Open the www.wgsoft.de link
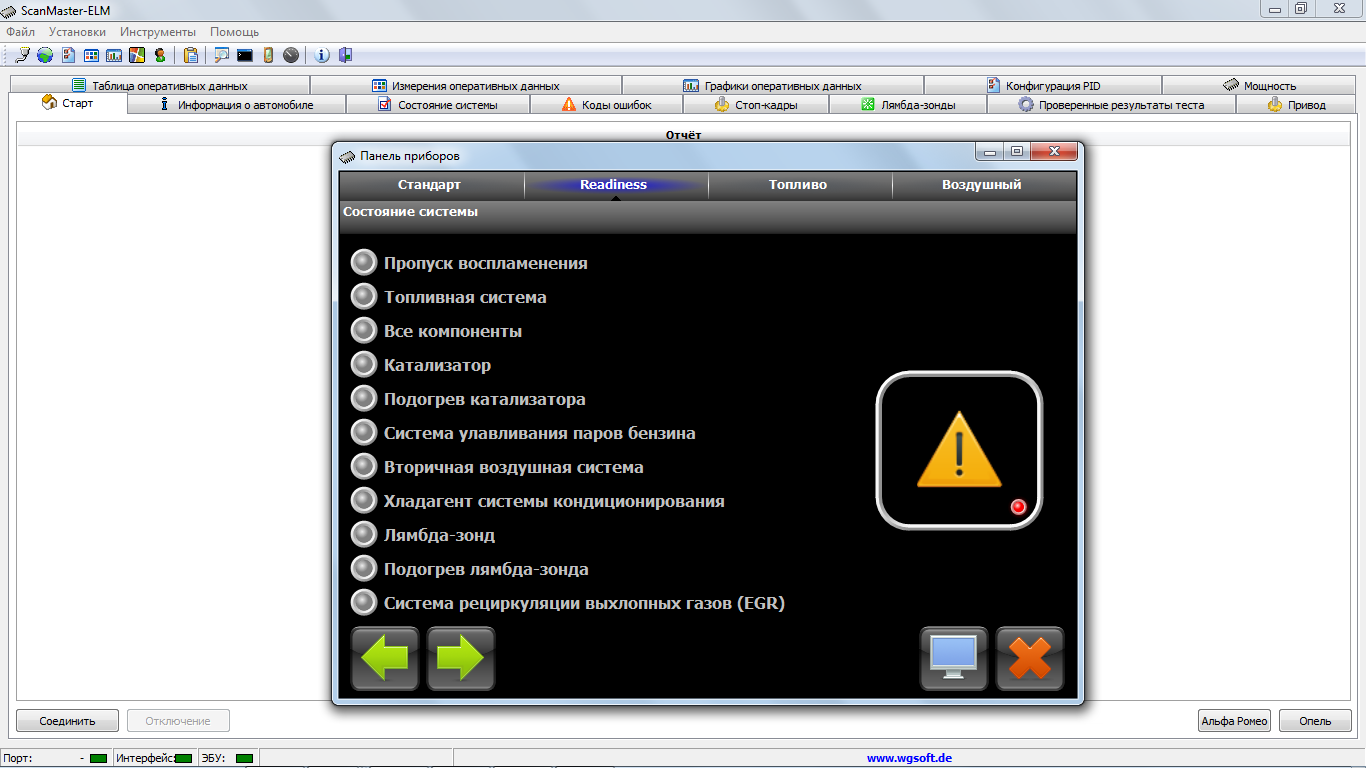The height and width of the screenshot is (768, 1366). point(909,758)
